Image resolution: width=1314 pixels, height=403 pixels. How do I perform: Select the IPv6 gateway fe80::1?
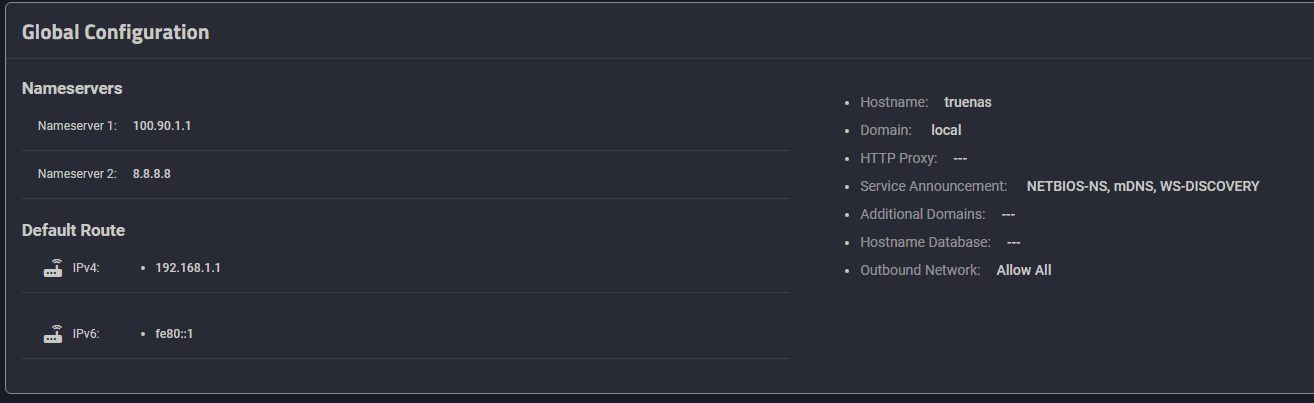tap(174, 334)
